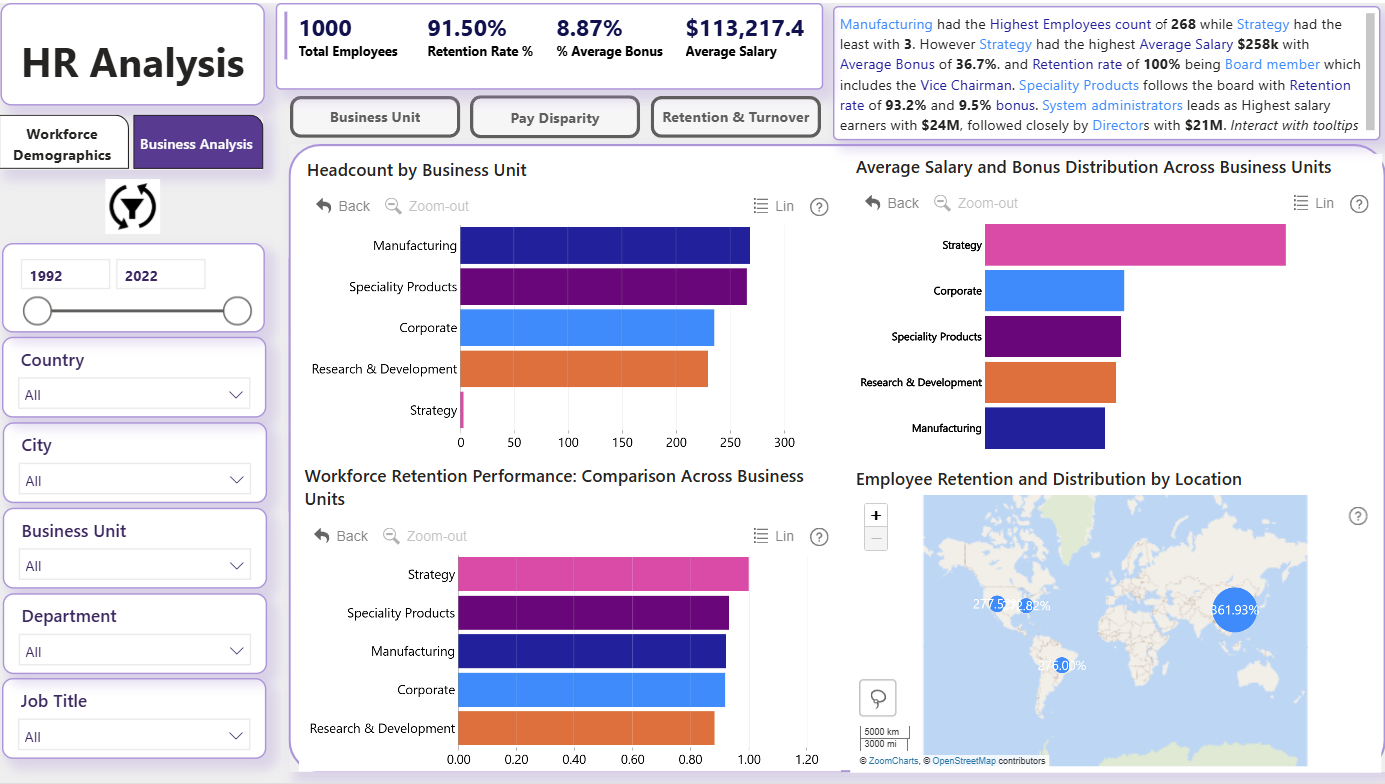Click the Retention & Turnover button
1385x784 pixels.
[736, 117]
